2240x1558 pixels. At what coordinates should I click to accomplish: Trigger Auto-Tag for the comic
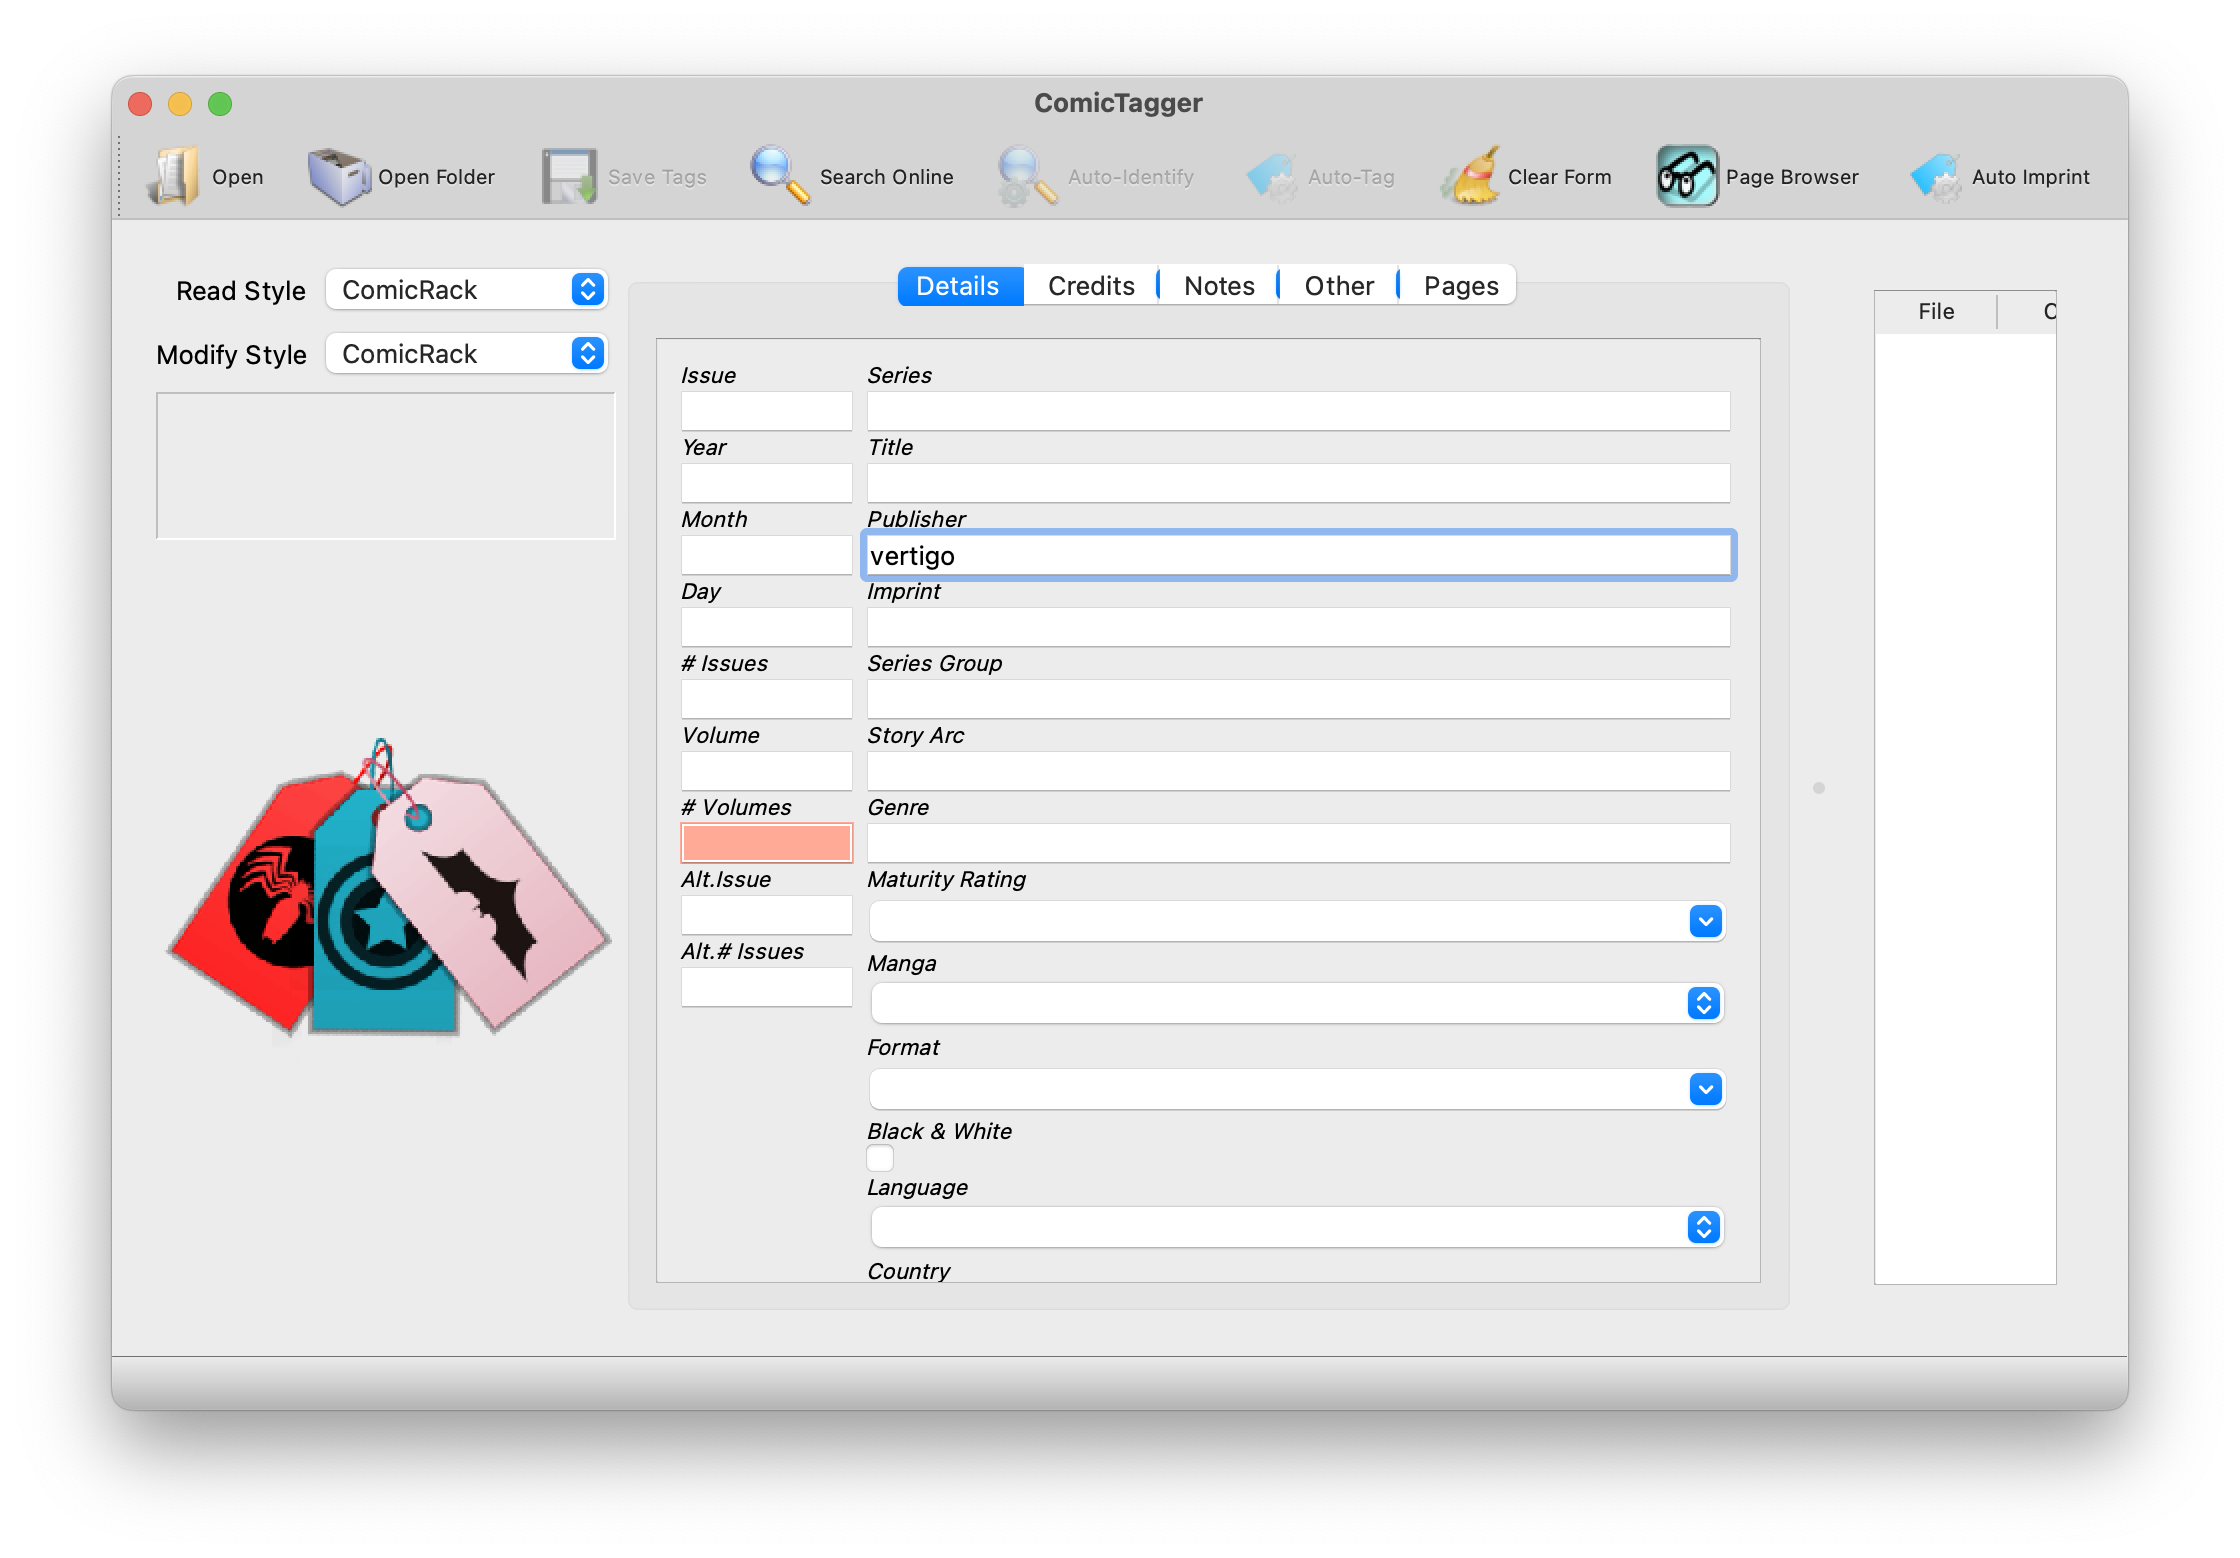pos(1320,176)
